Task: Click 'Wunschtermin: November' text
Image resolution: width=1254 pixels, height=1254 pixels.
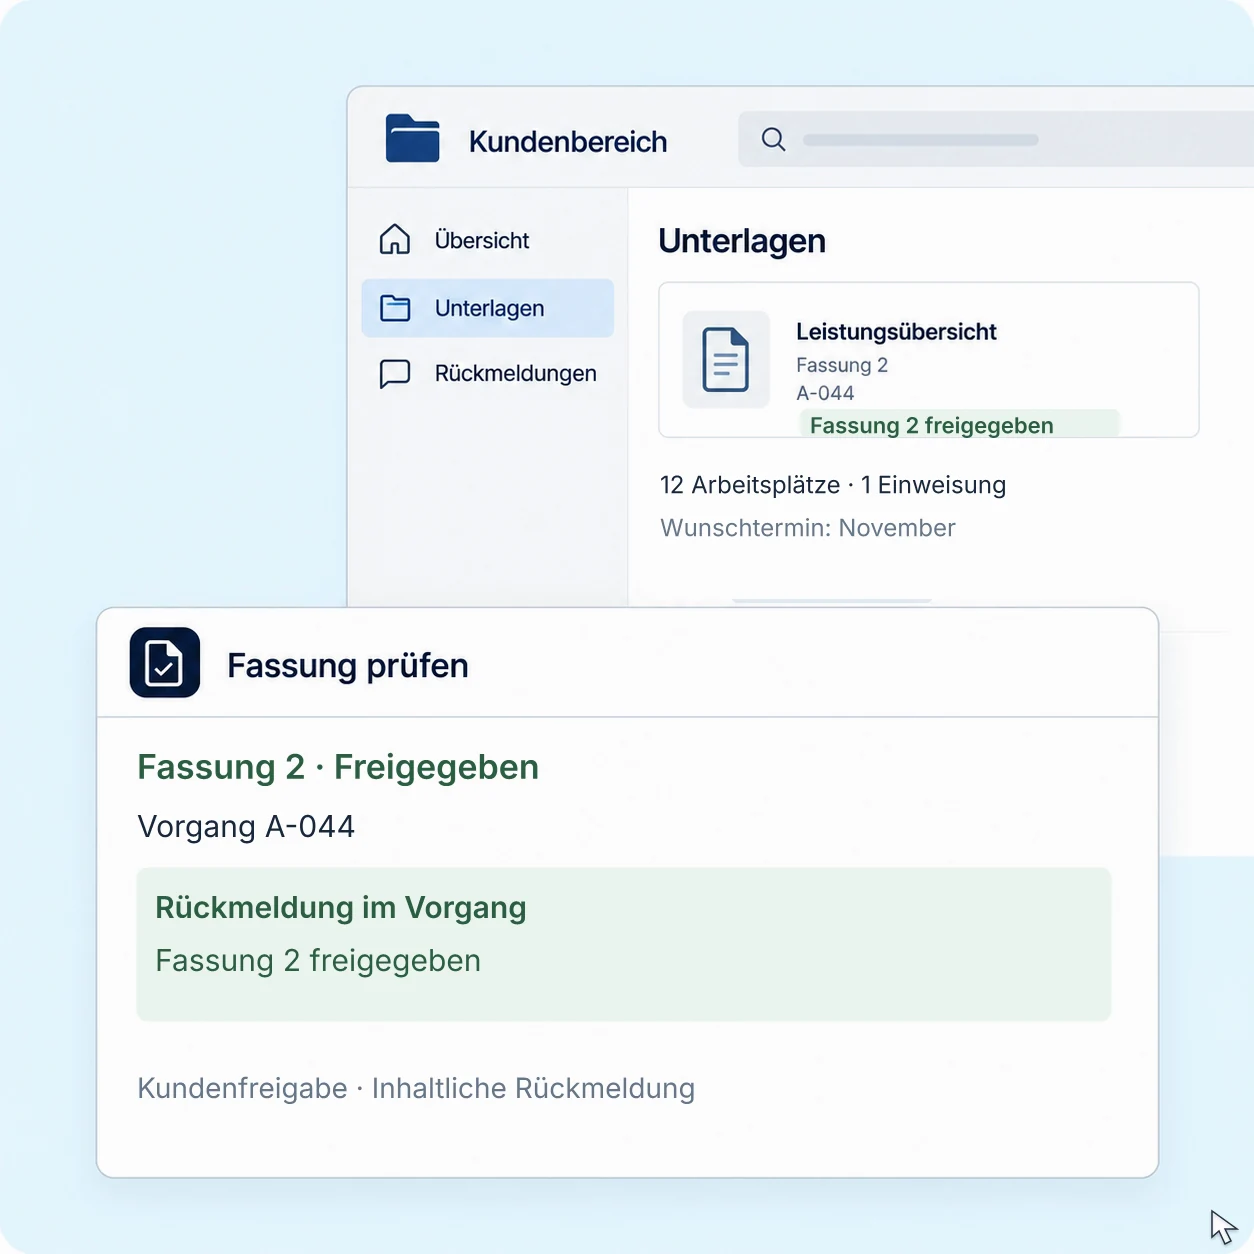Action: click(808, 528)
